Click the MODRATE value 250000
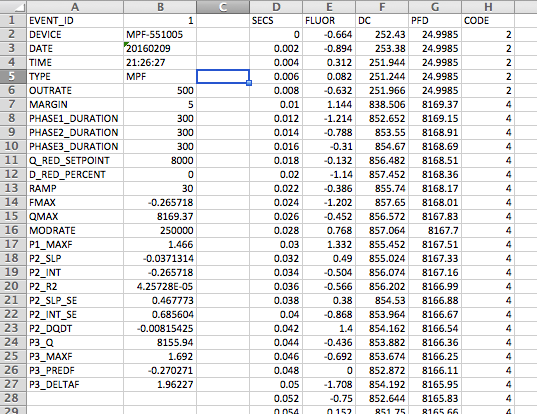The width and height of the screenshot is (537, 414). 160,230
